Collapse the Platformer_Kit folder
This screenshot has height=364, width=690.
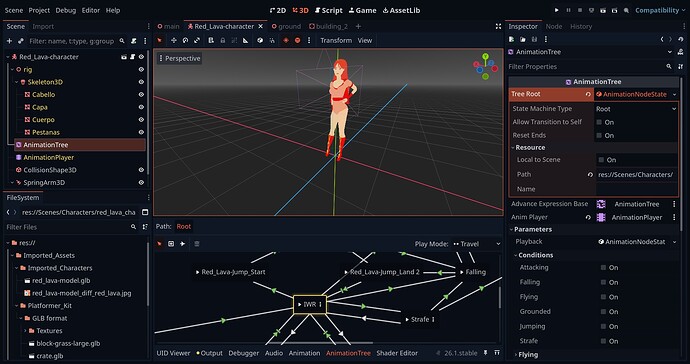tap(17, 306)
